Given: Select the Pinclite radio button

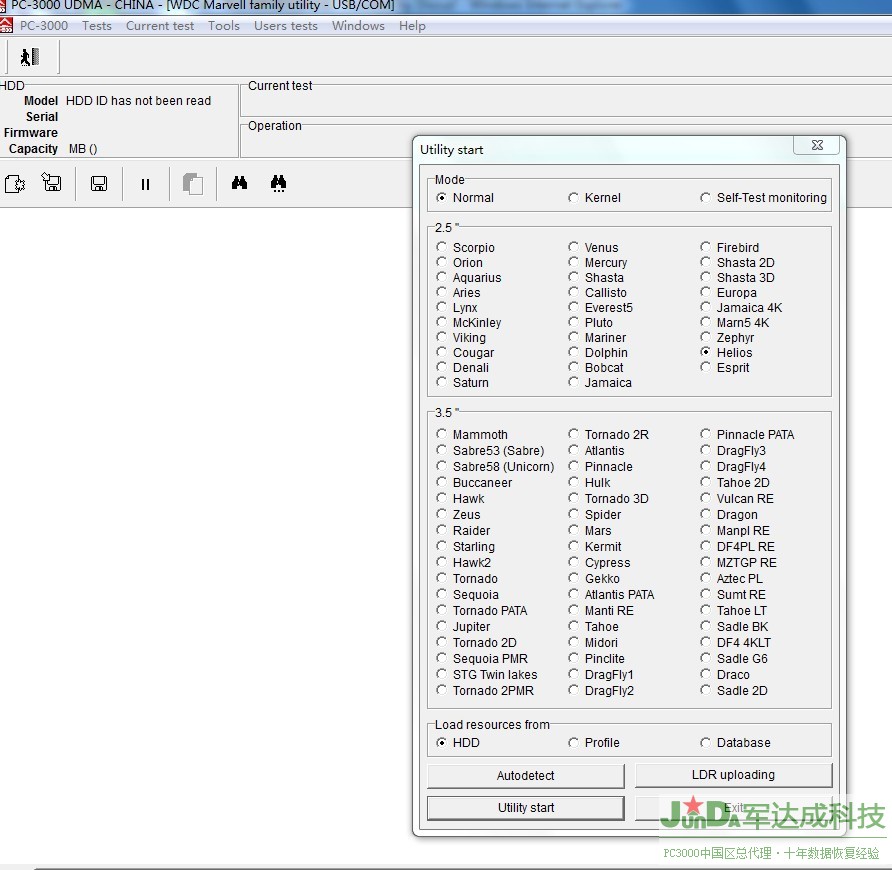Looking at the screenshot, I should (x=573, y=658).
